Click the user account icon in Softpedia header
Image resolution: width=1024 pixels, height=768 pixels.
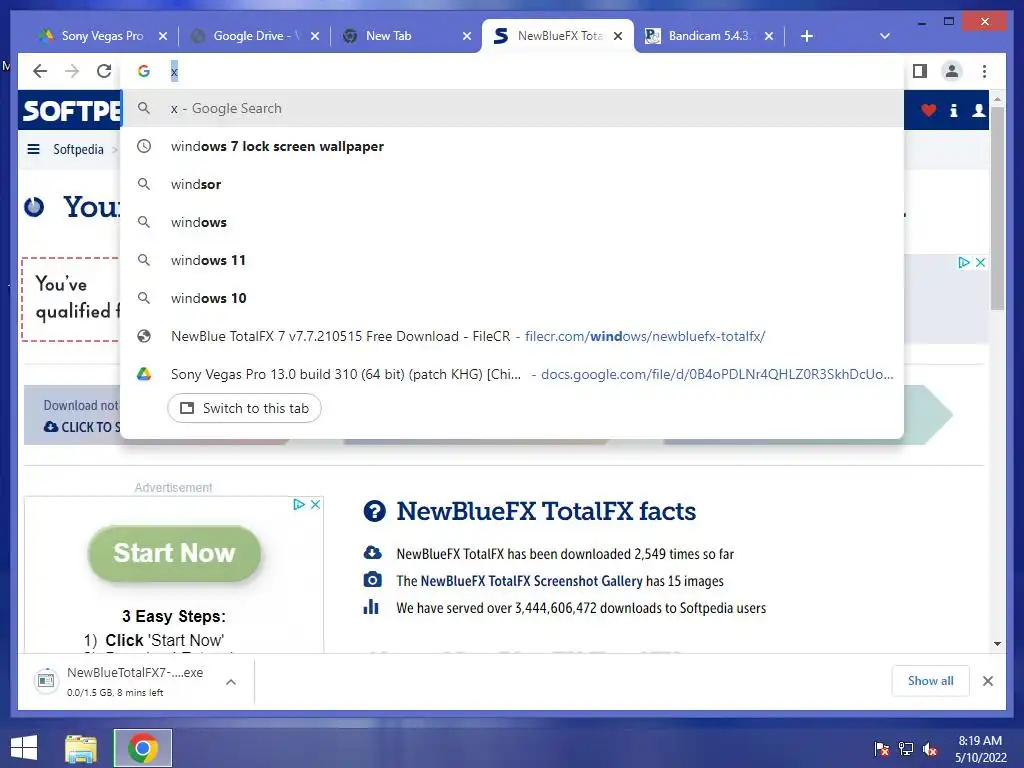978,111
